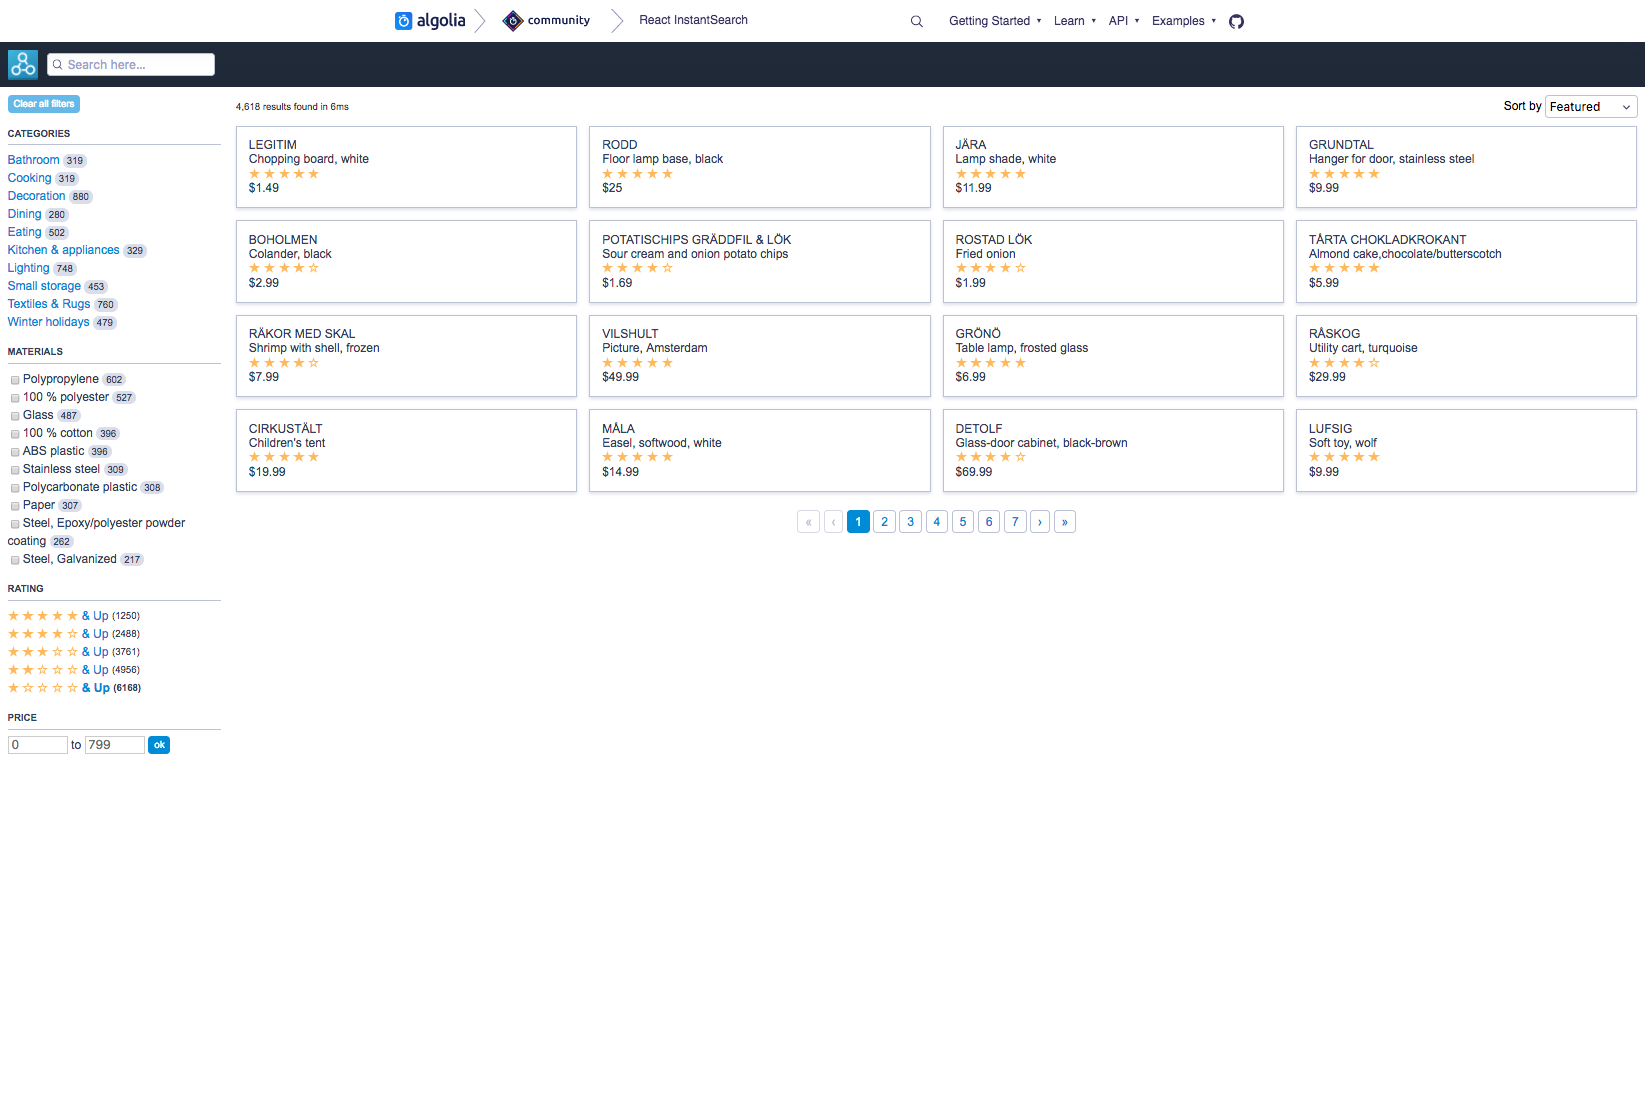Click the last-page double chevron in pagination
The width and height of the screenshot is (1645, 1095).
pos(1064,521)
